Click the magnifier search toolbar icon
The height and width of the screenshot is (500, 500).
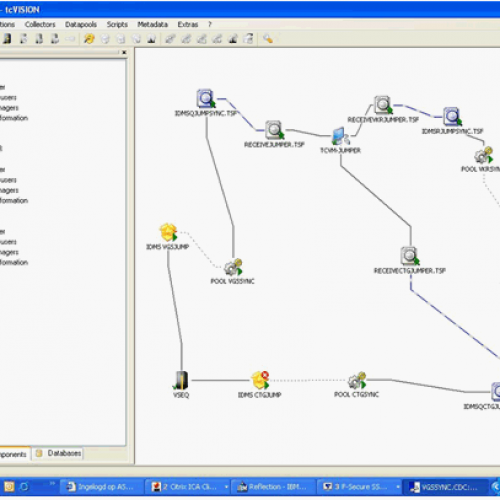(268, 39)
